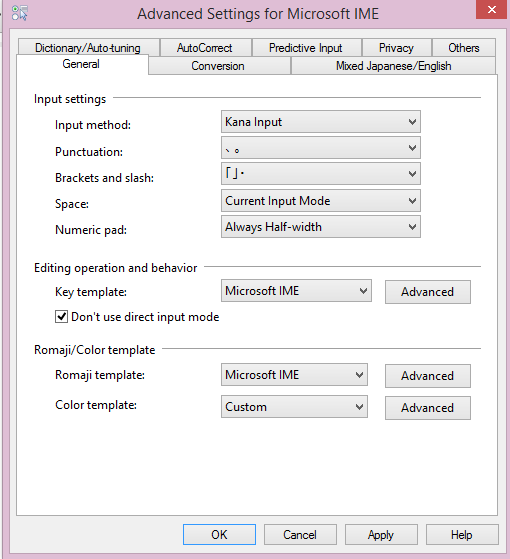Open the AutoCorrect tab
Image resolution: width=510 pixels, height=559 pixels.
tap(205, 47)
